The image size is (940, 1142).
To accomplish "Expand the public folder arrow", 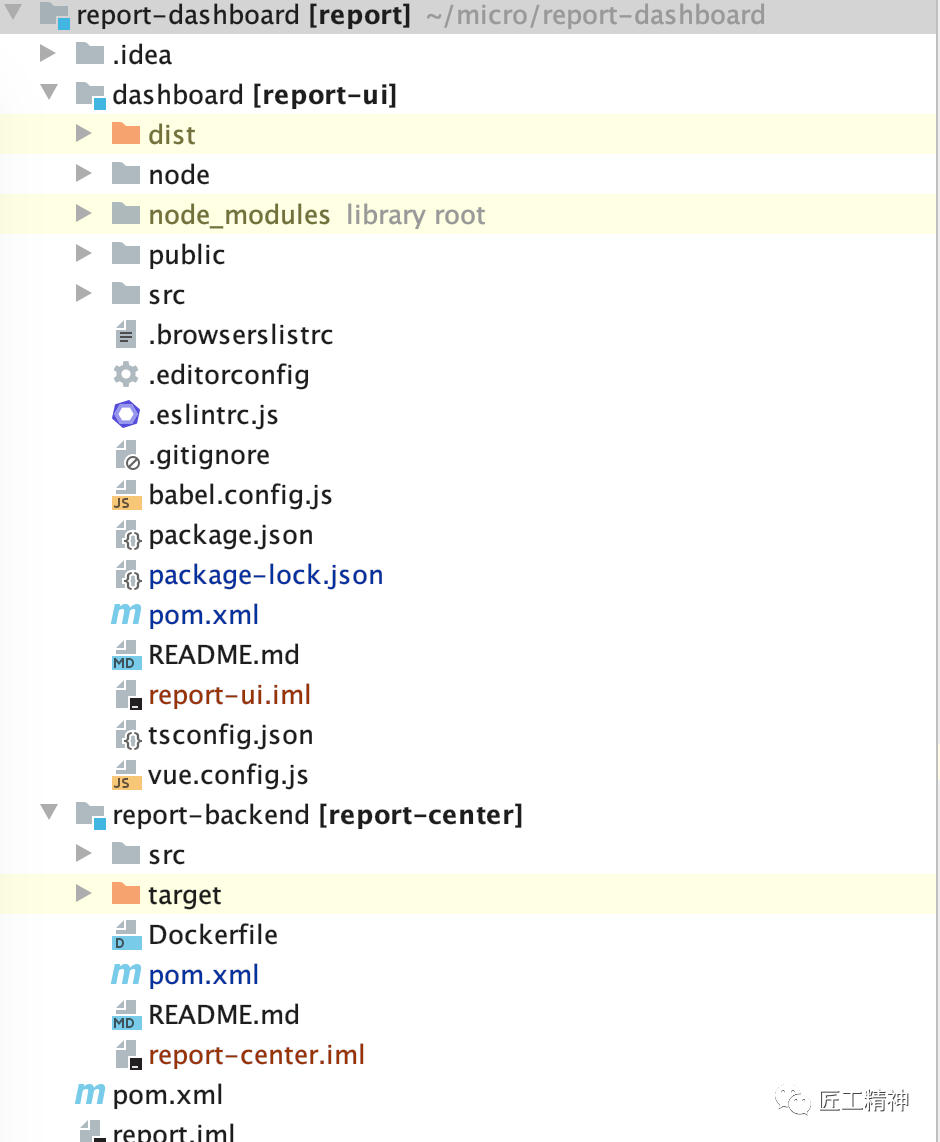I will [84, 254].
